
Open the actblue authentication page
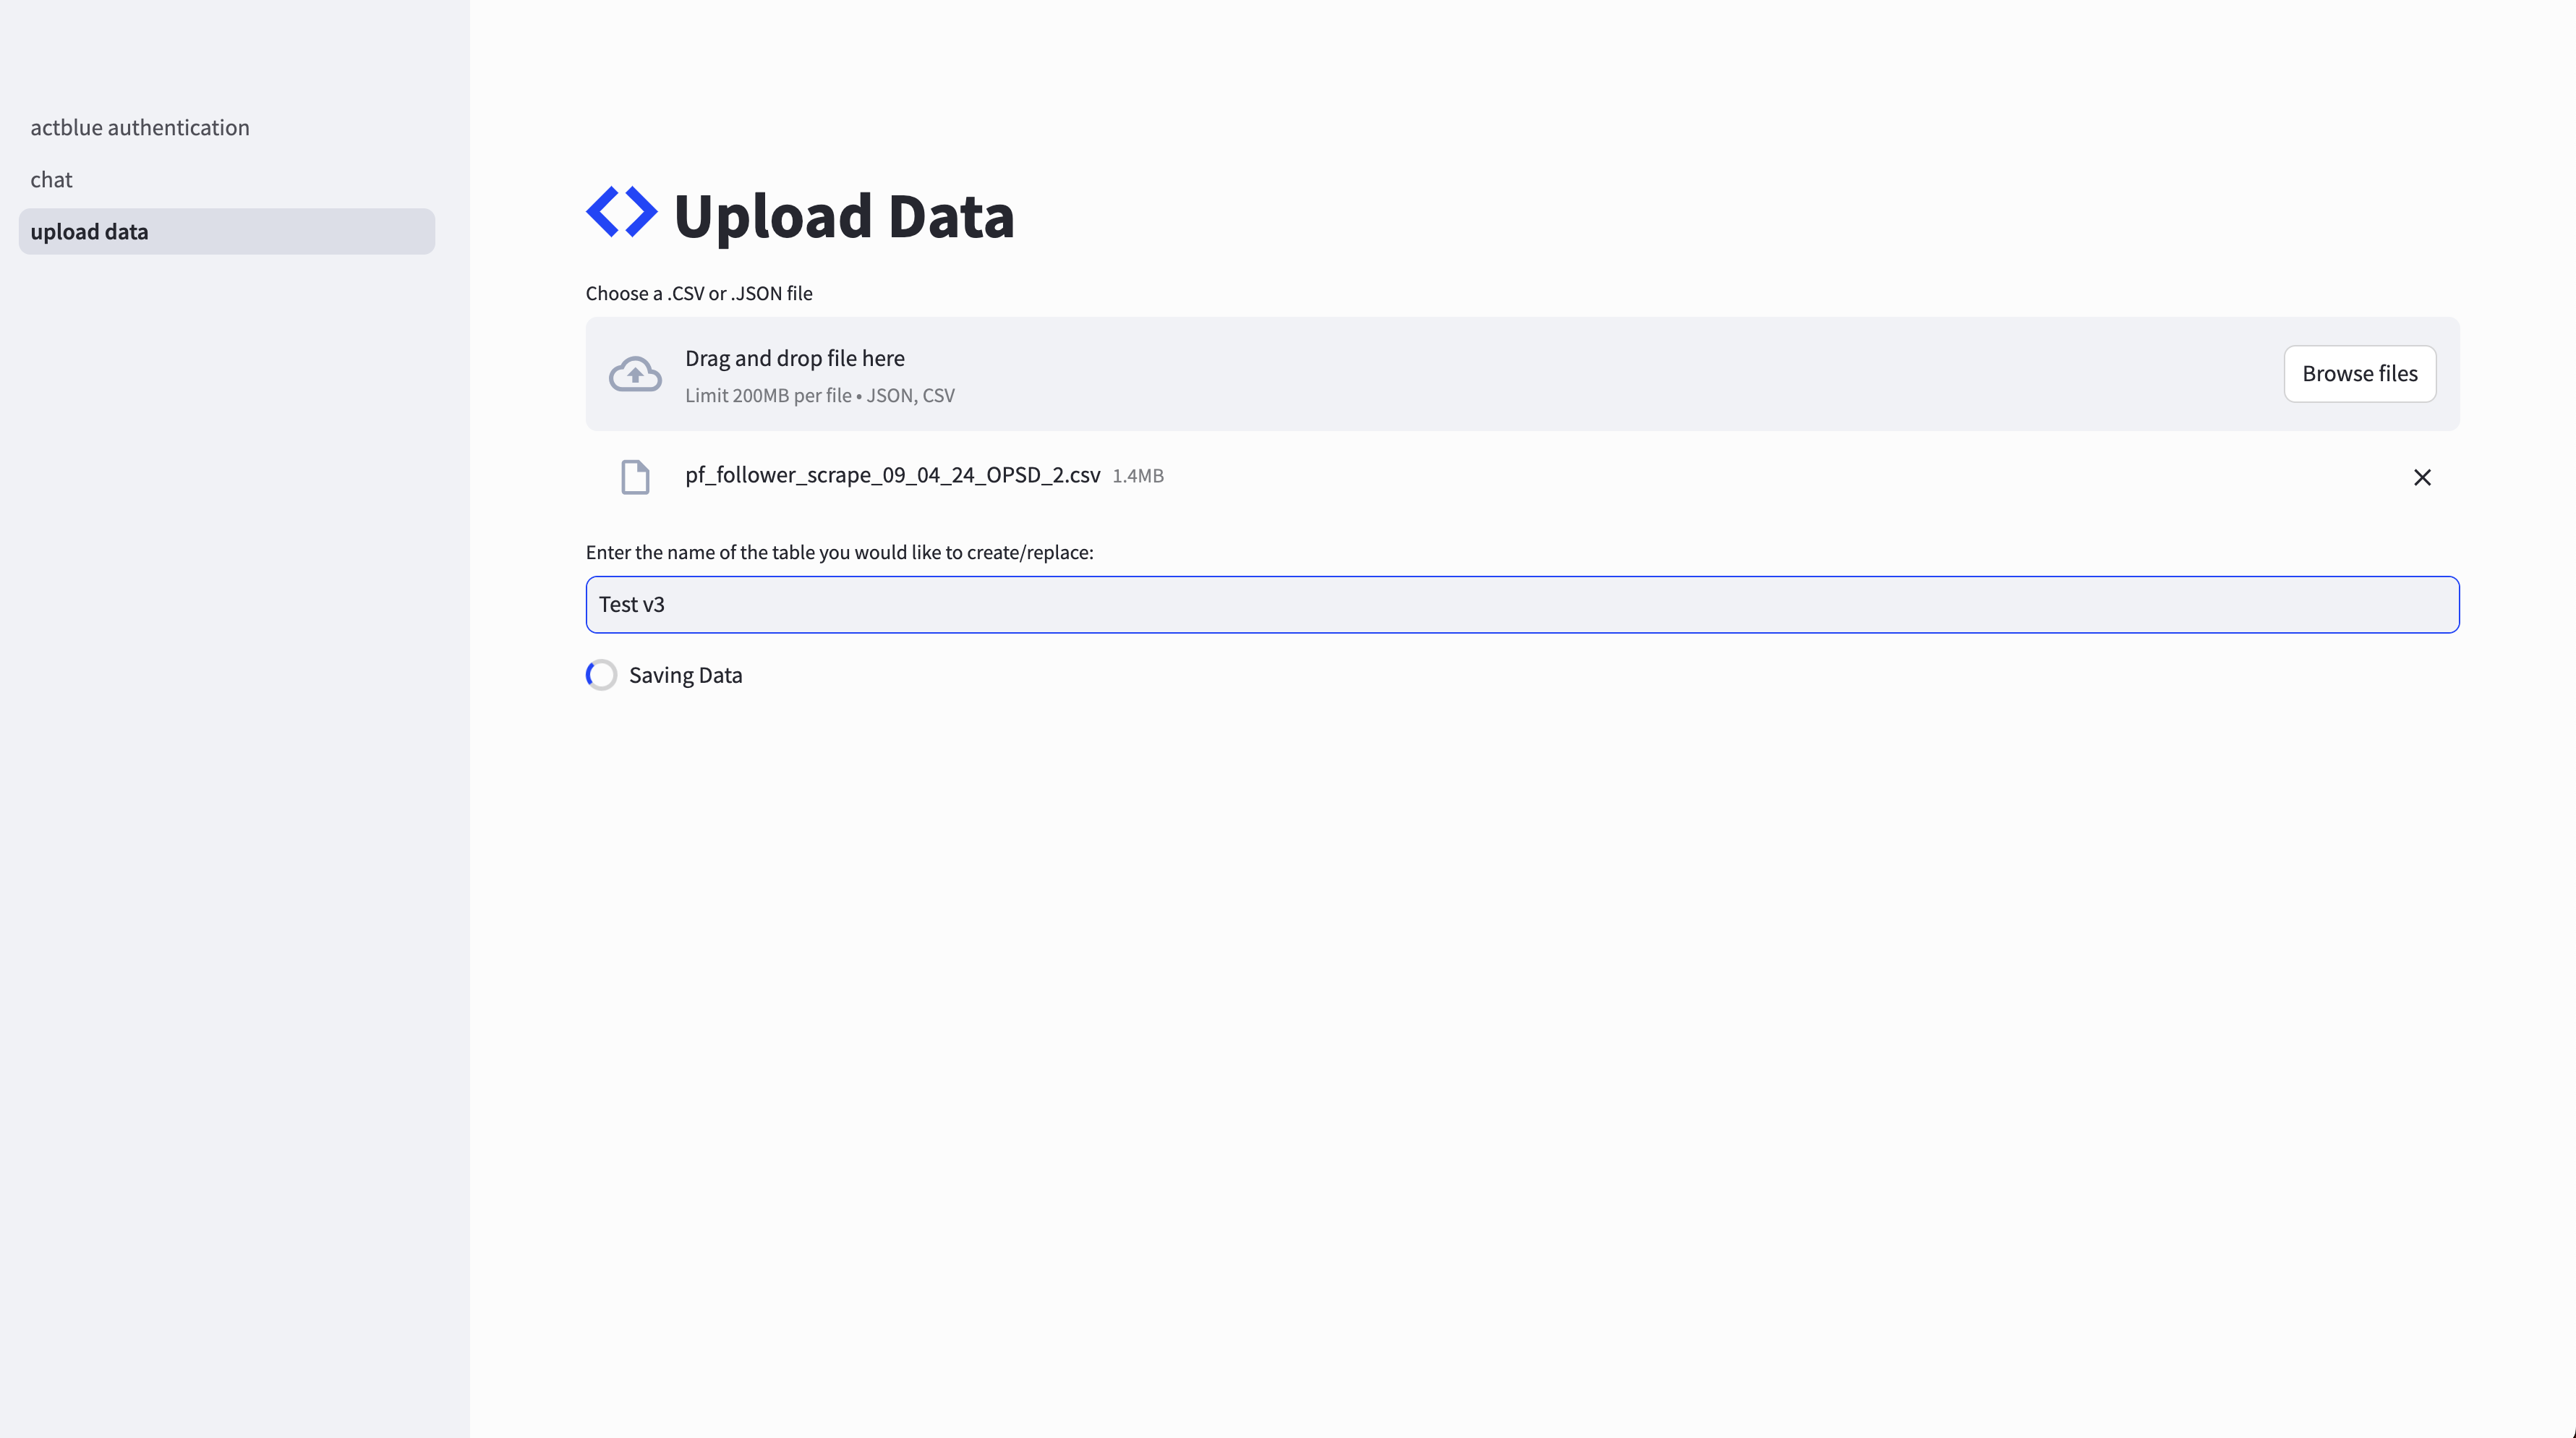click(x=140, y=127)
